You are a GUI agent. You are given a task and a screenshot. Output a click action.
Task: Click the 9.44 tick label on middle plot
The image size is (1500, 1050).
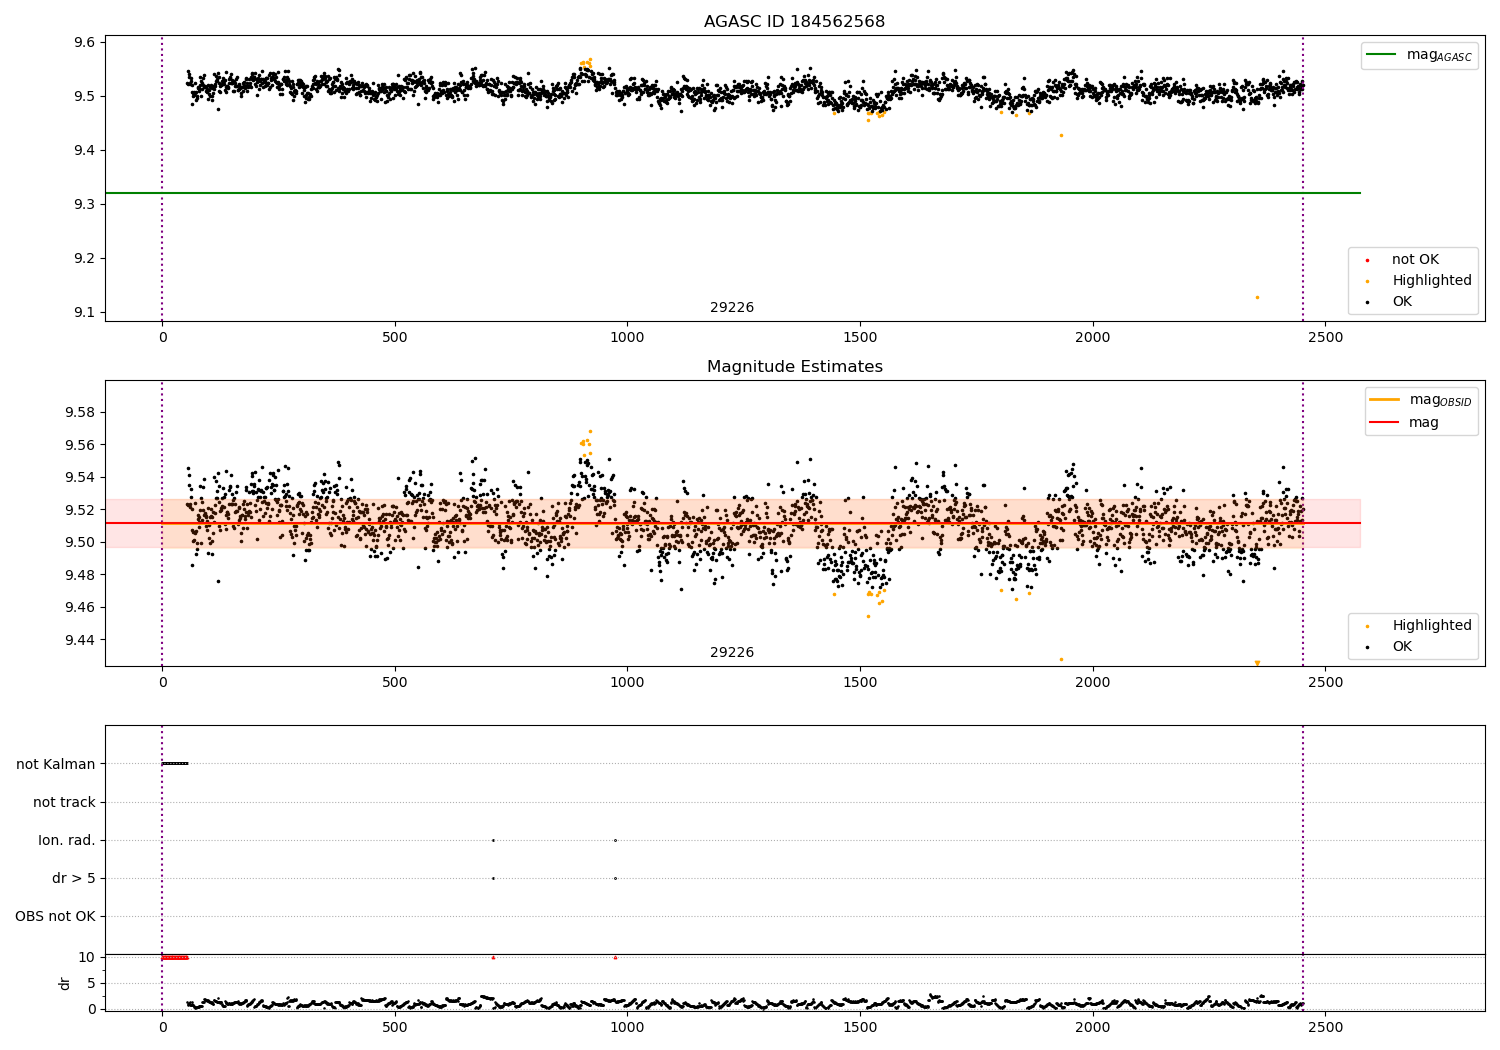click(80, 640)
